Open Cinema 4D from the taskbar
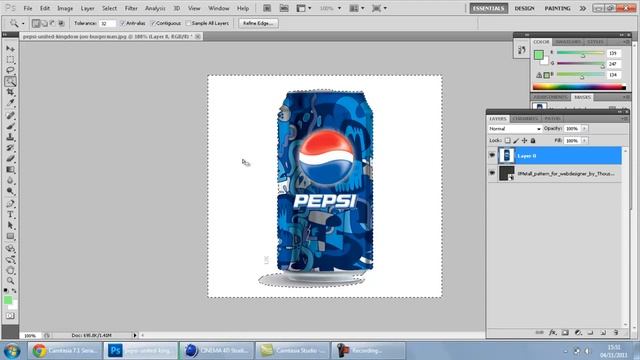This screenshot has height=360, width=640. tap(217, 350)
